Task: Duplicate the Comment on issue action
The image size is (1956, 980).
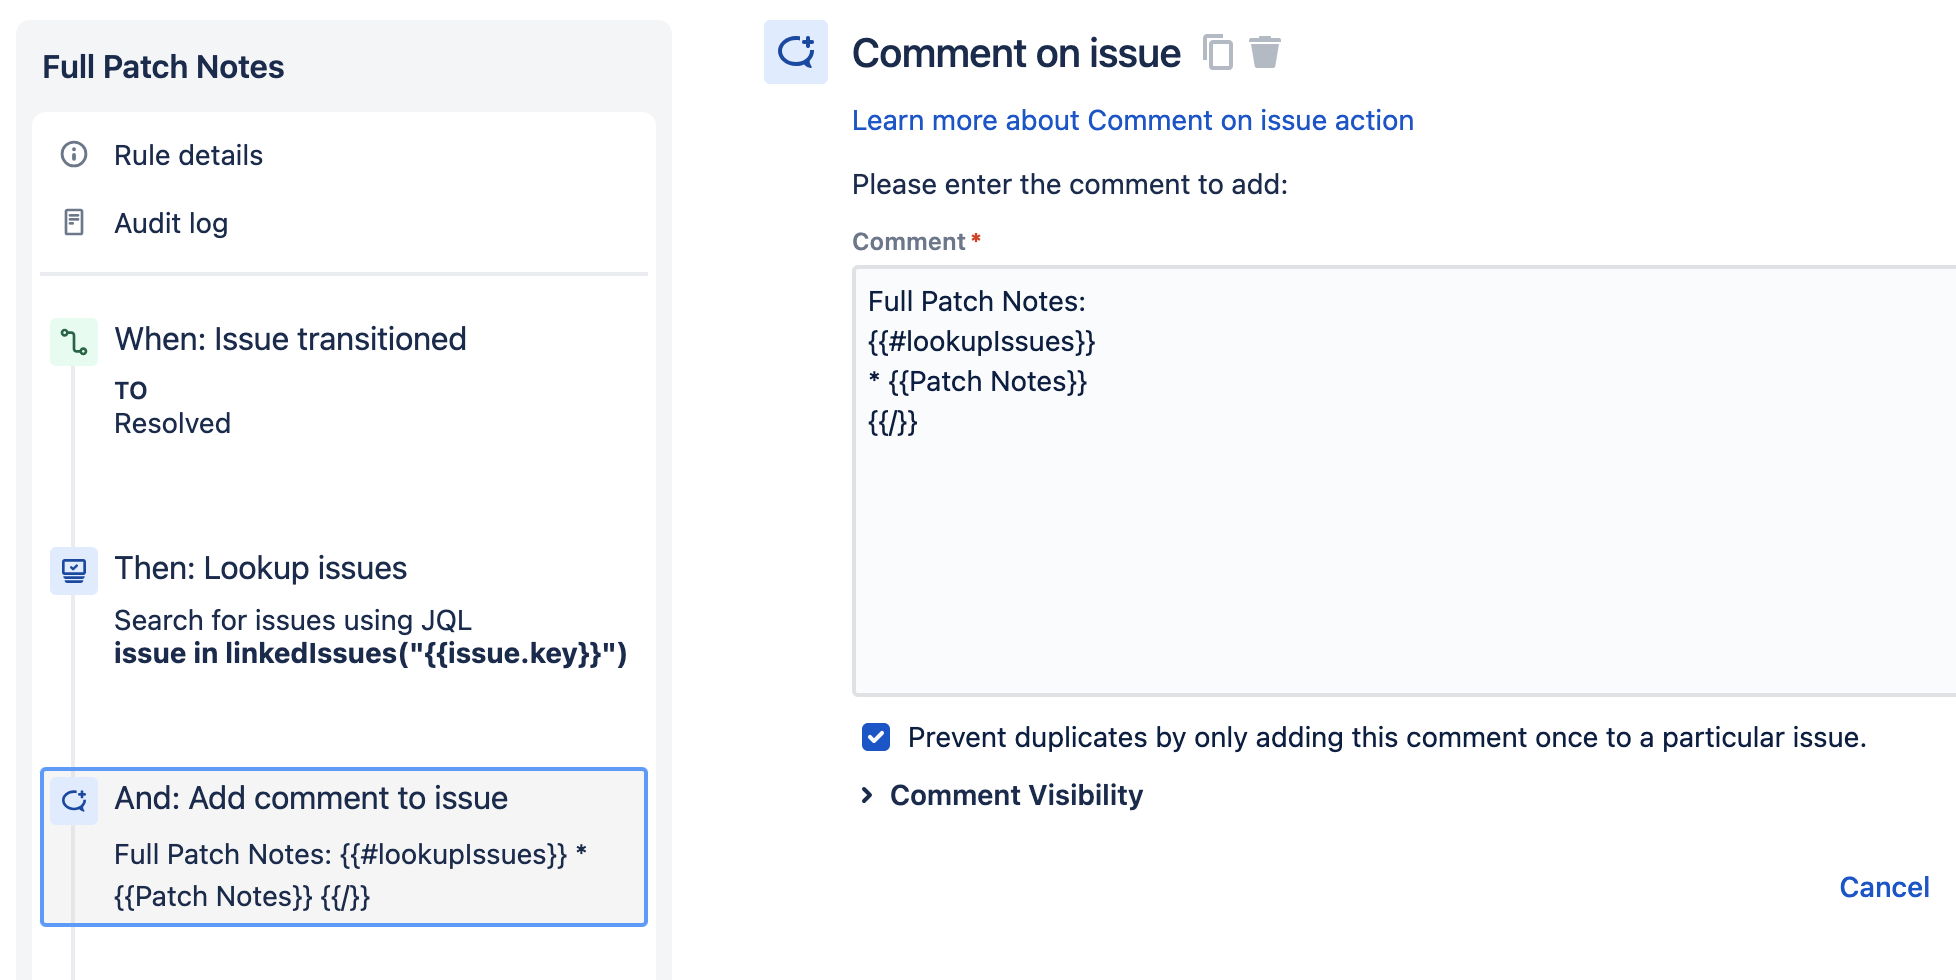Action: pyautogui.click(x=1218, y=53)
